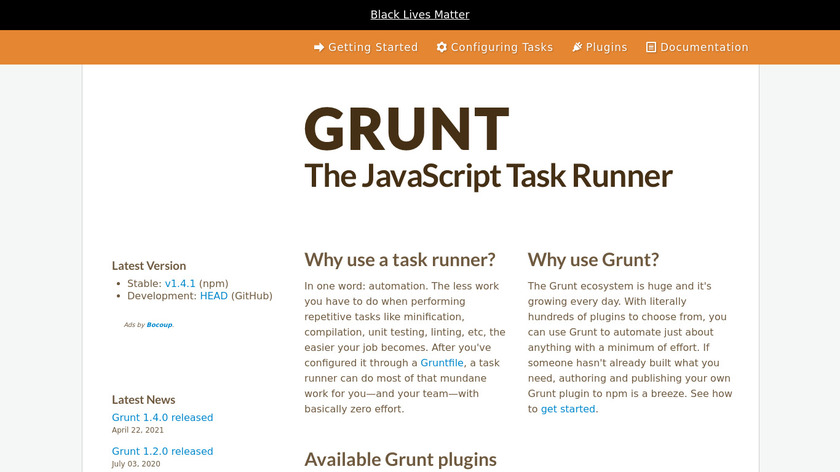The width and height of the screenshot is (840, 472).
Task: Click The JavaScript Task Runner subtitle
Action: coord(488,176)
